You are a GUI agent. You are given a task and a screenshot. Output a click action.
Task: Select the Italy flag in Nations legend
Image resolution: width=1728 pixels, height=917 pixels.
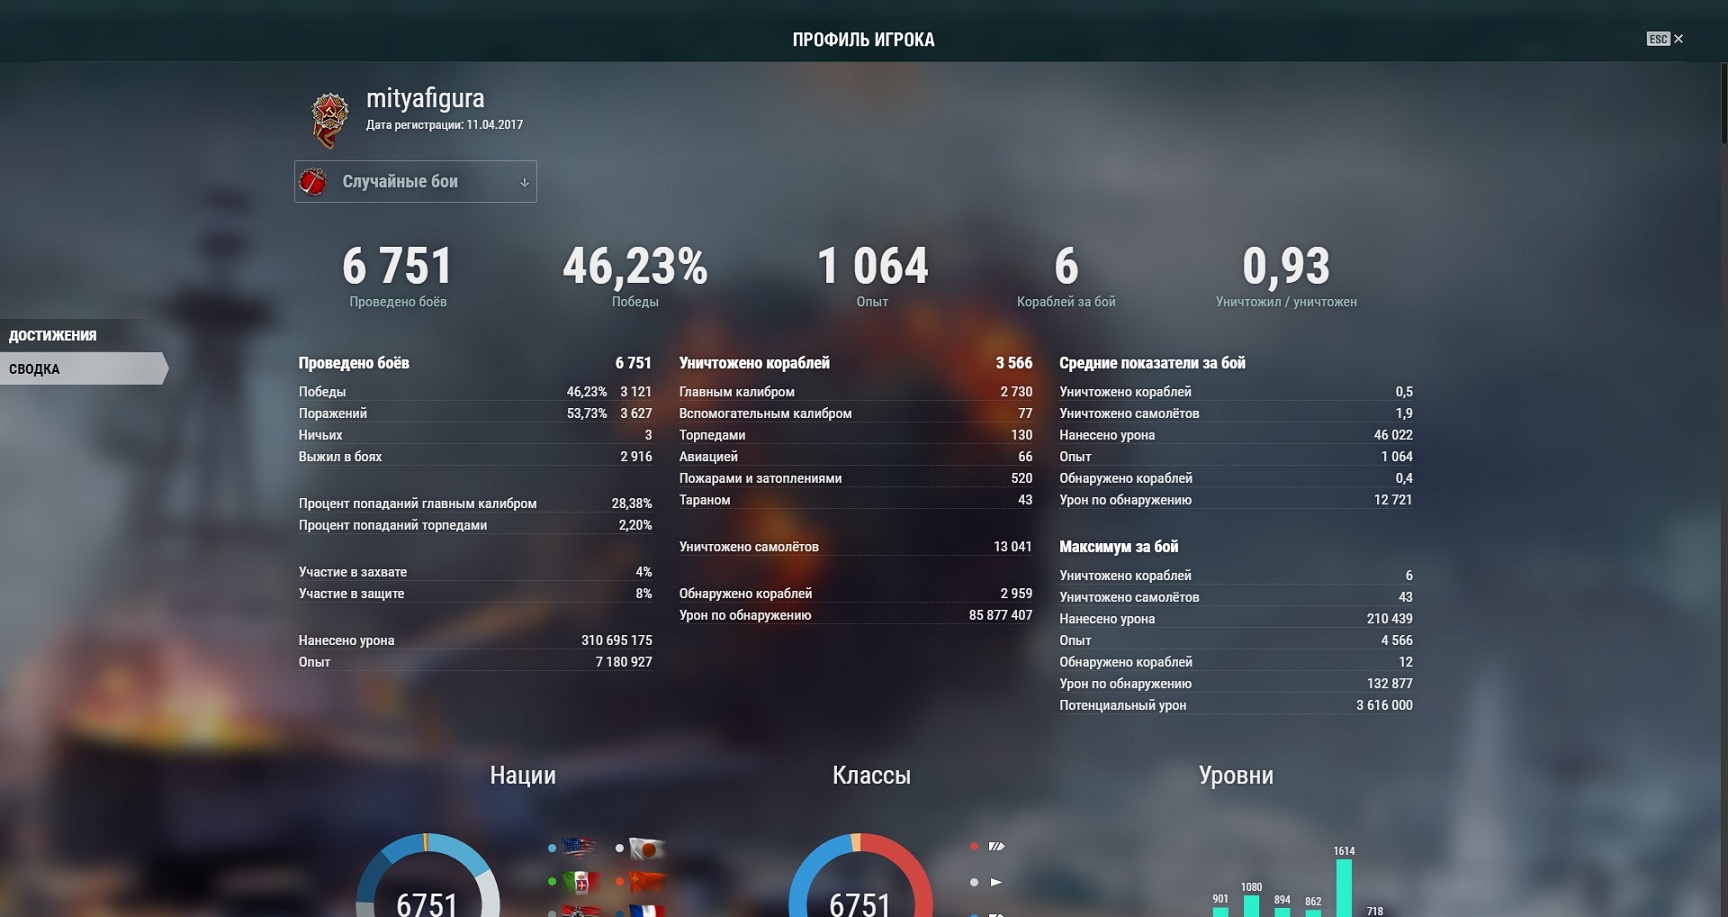click(x=579, y=882)
